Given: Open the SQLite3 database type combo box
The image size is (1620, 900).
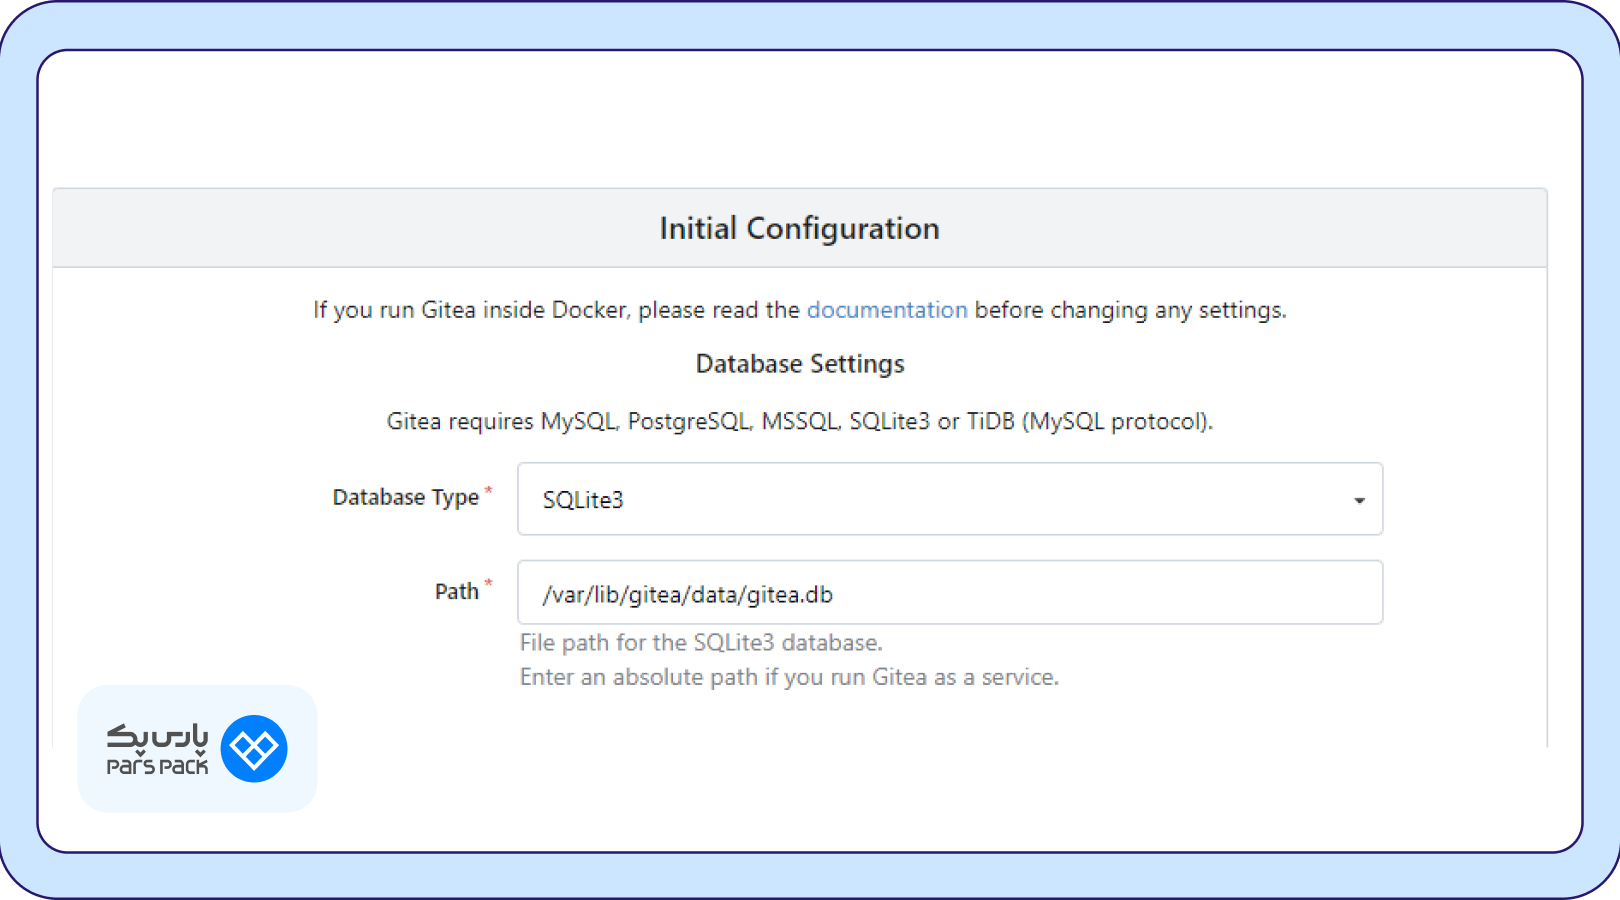Looking at the screenshot, I should pos(948,499).
